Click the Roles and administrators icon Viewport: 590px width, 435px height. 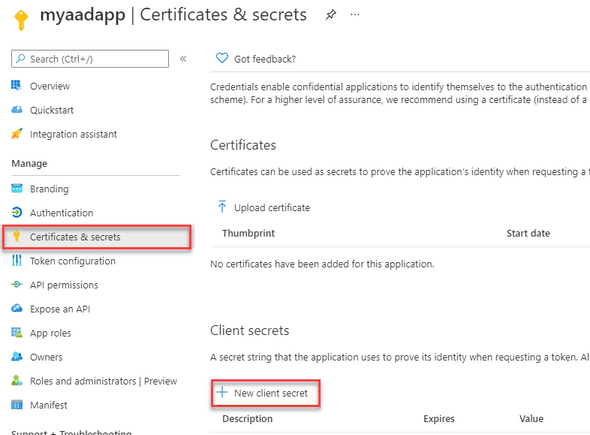pos(17,380)
